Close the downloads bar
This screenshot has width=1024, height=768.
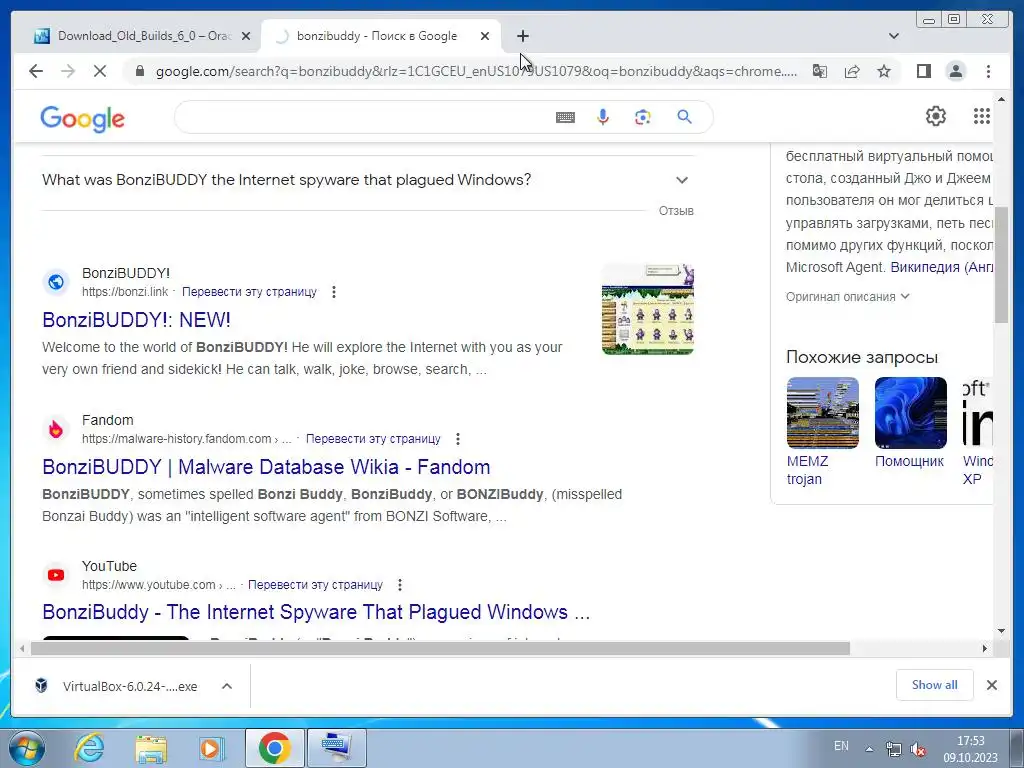[991, 685]
